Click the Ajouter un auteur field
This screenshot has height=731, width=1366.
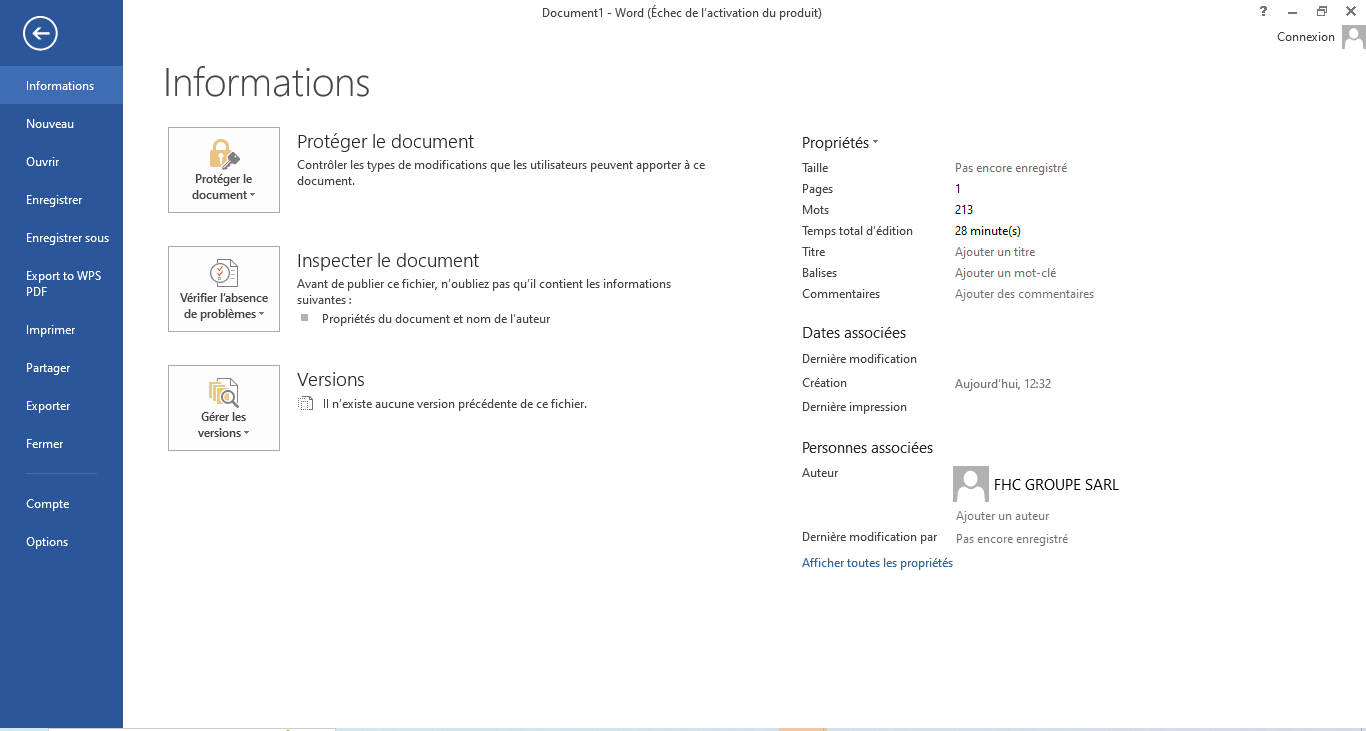click(x=1003, y=516)
